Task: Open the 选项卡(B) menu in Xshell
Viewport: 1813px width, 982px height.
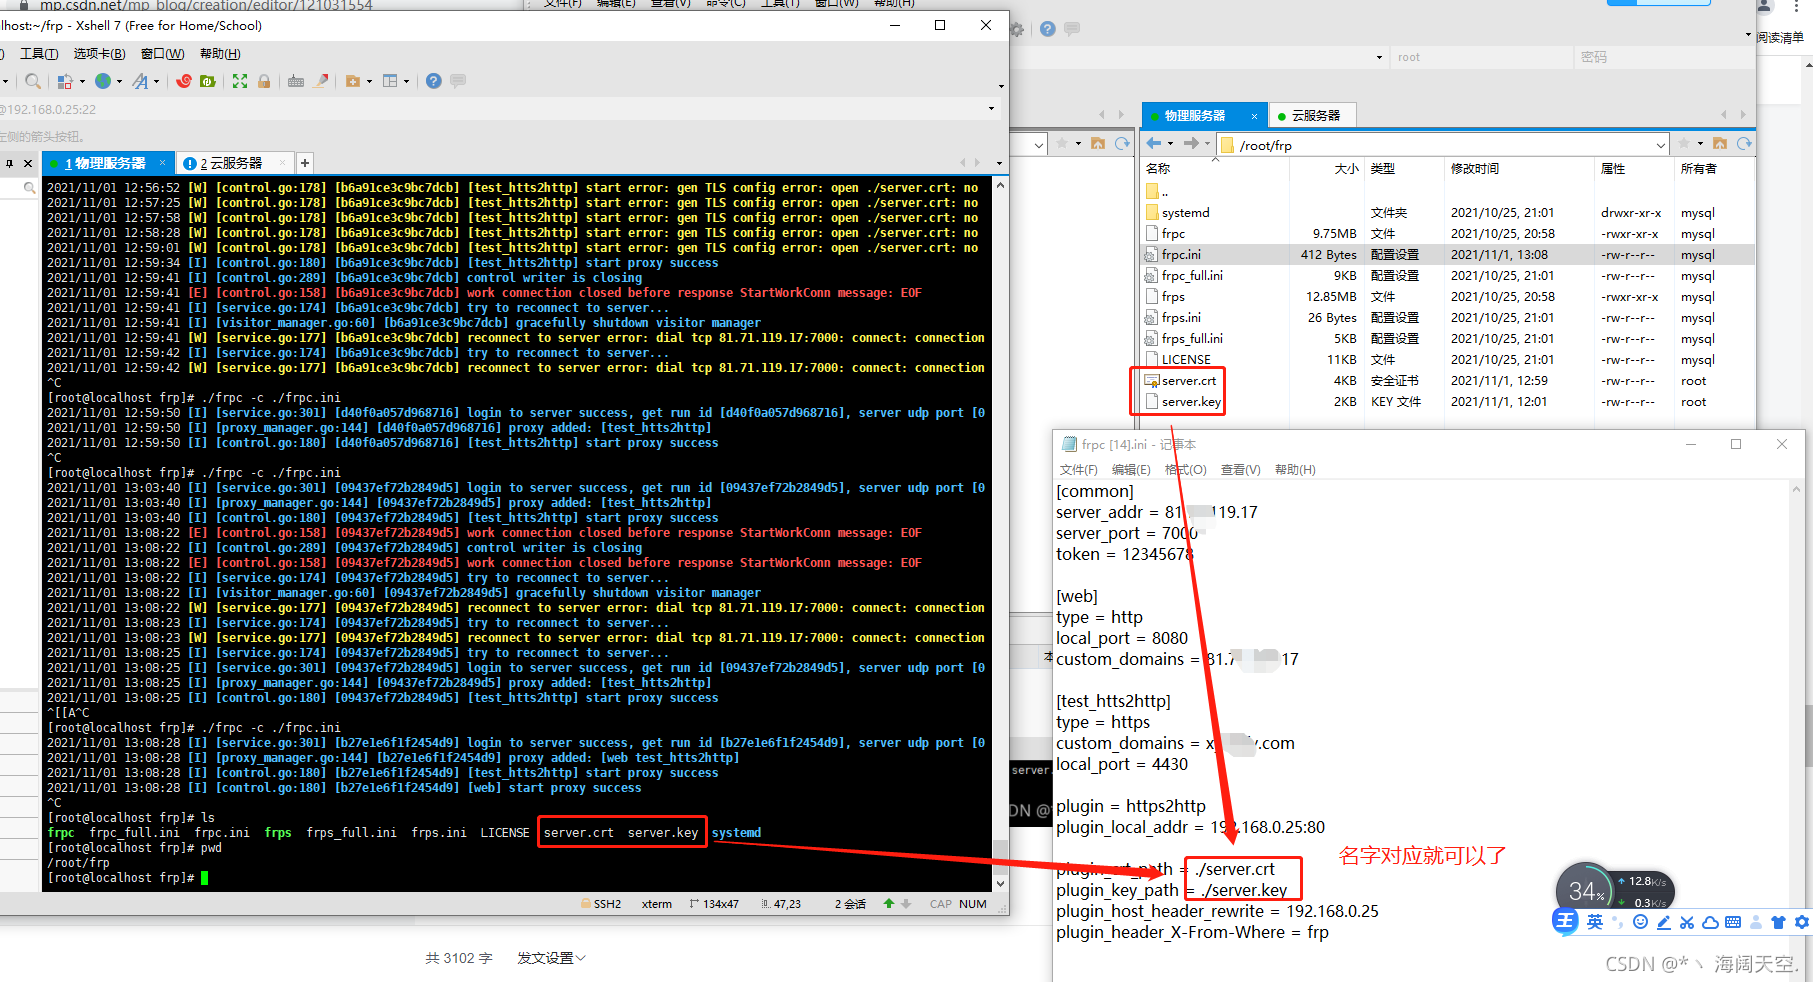Action: [99, 54]
